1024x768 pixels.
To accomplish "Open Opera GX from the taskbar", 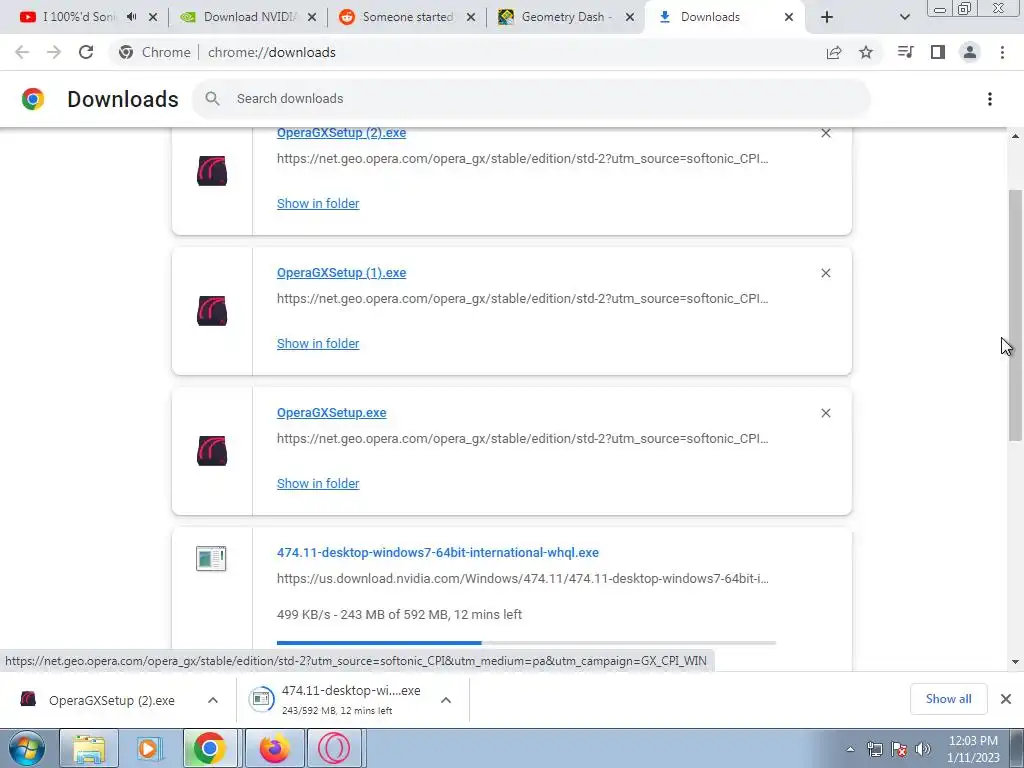I will (334, 748).
